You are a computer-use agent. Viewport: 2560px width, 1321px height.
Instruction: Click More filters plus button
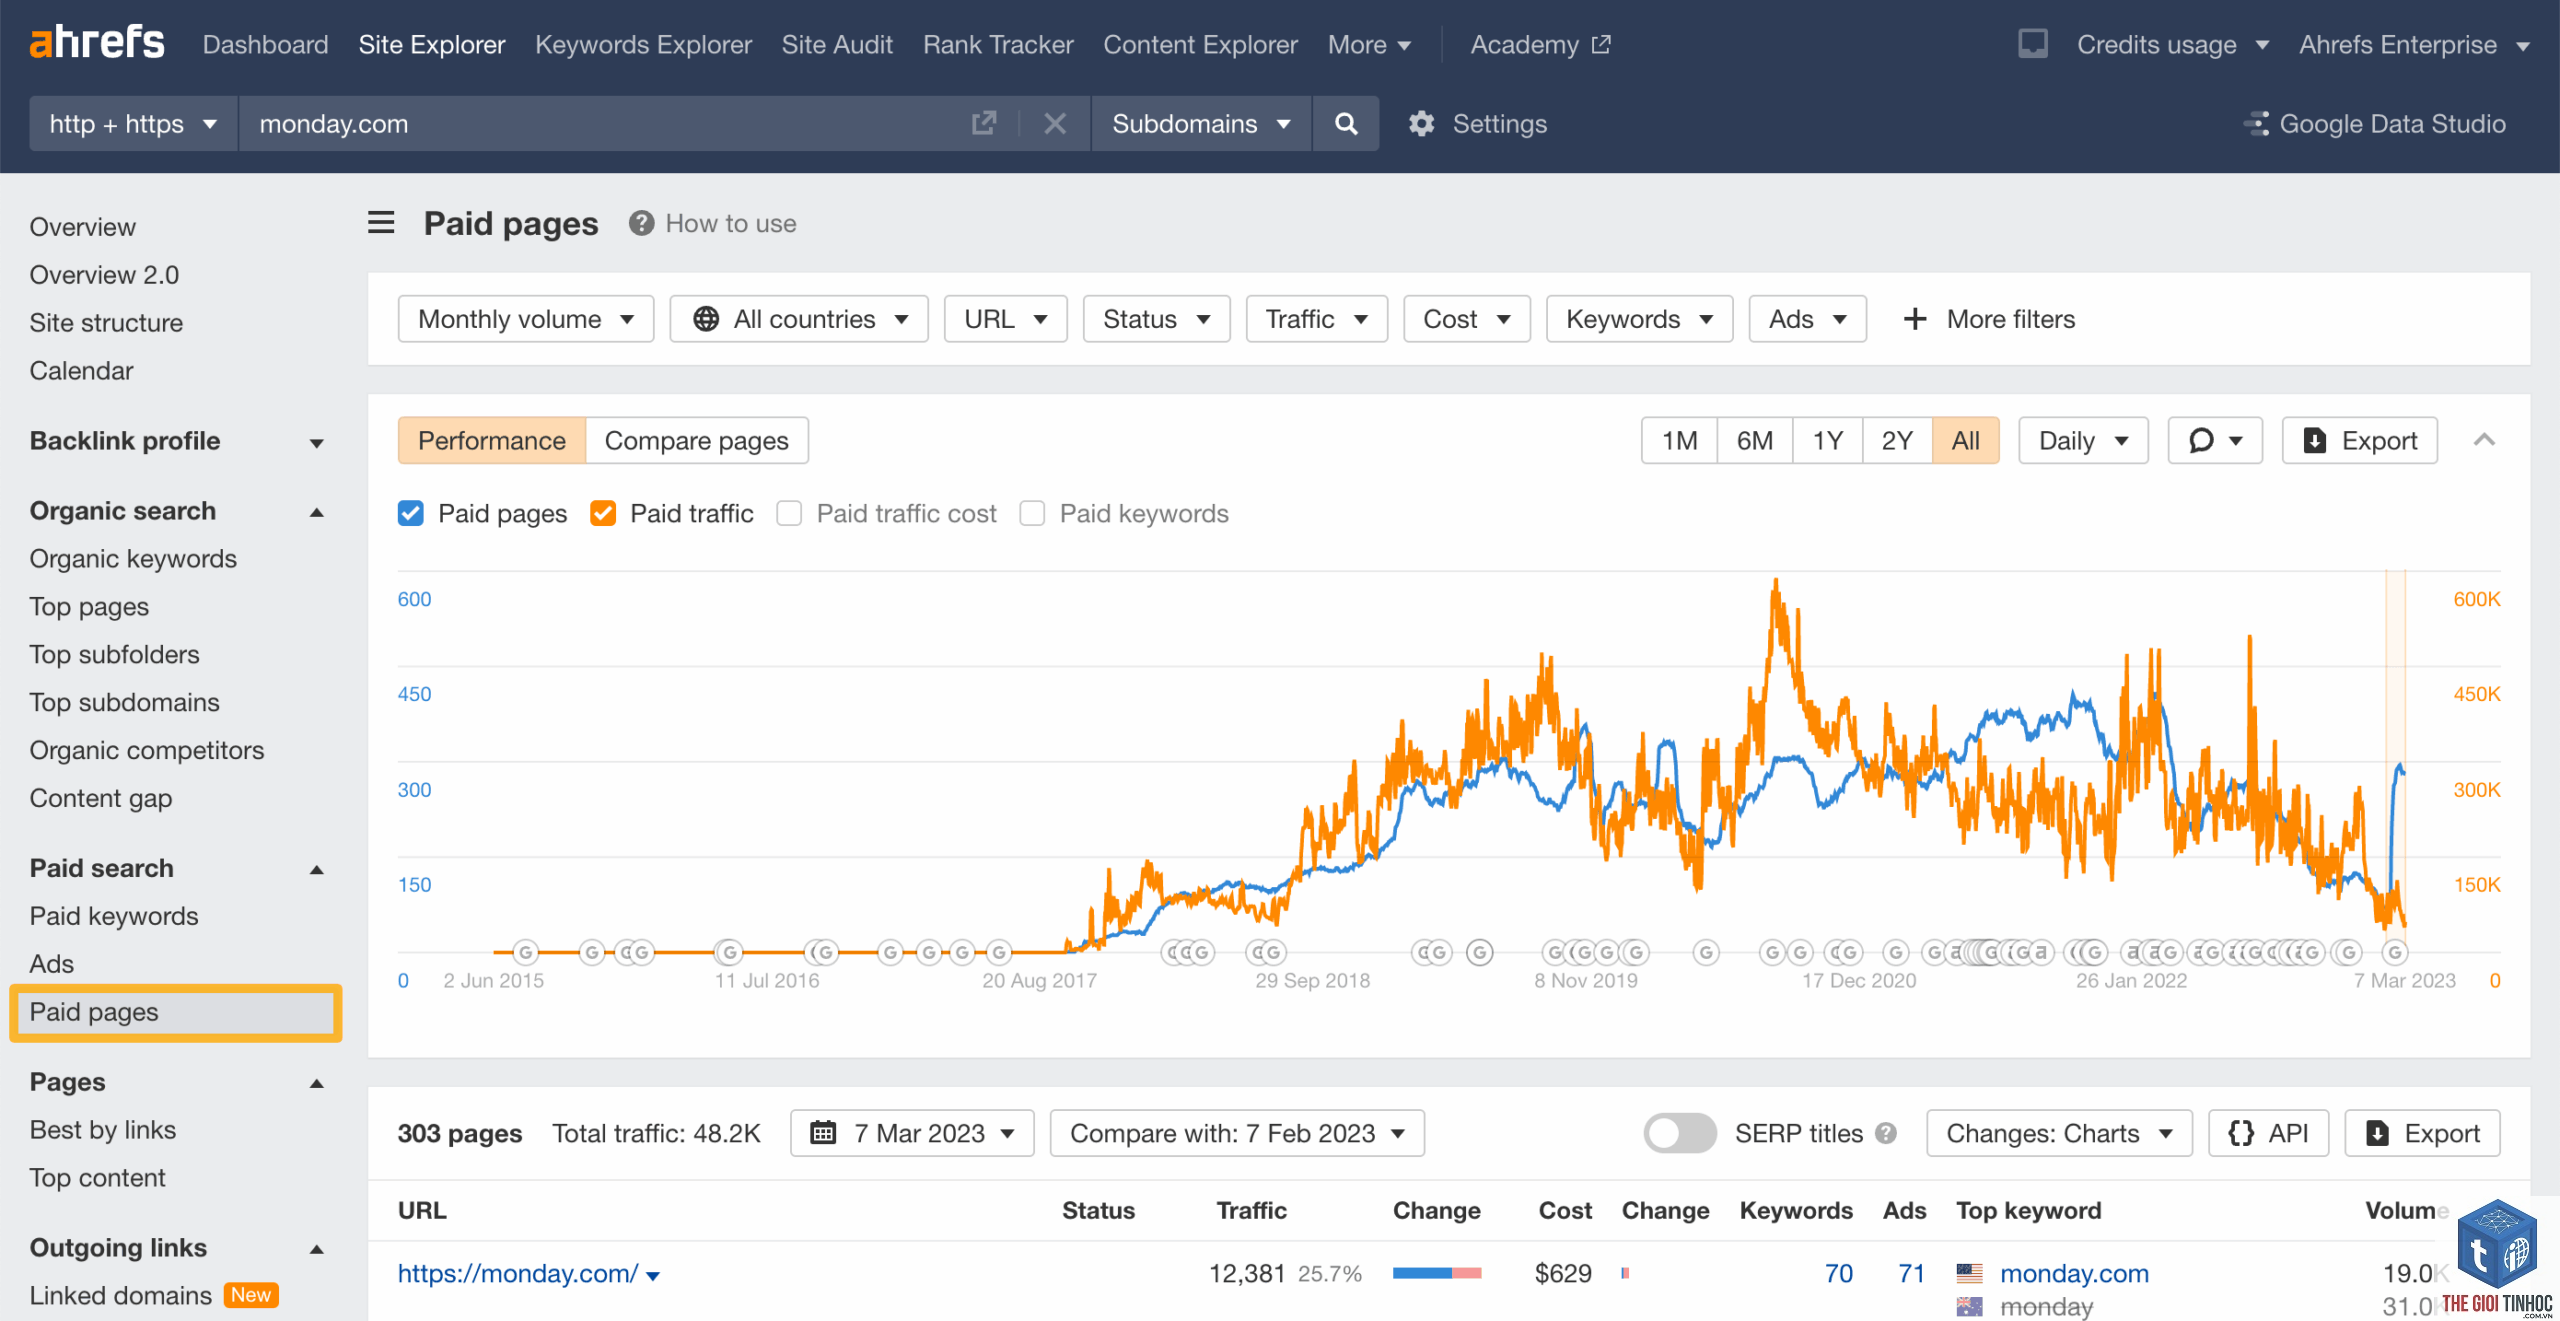(x=1988, y=318)
